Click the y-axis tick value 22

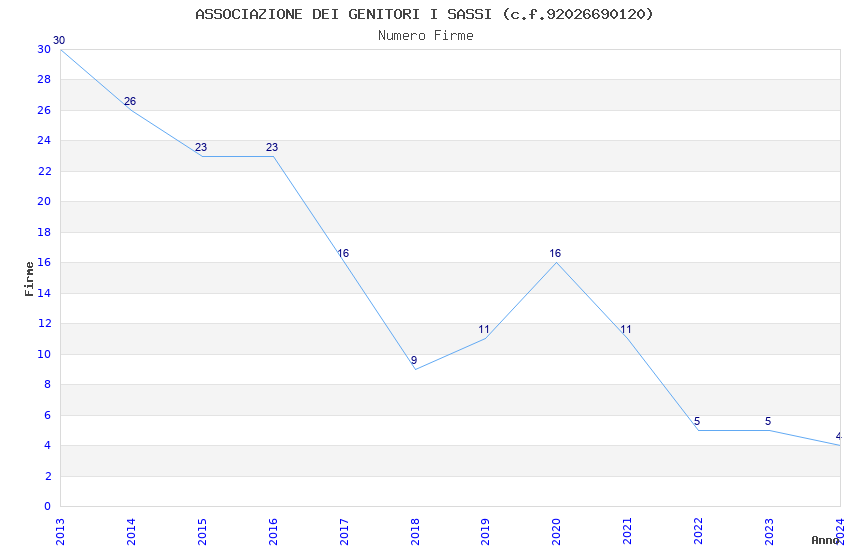(x=44, y=171)
